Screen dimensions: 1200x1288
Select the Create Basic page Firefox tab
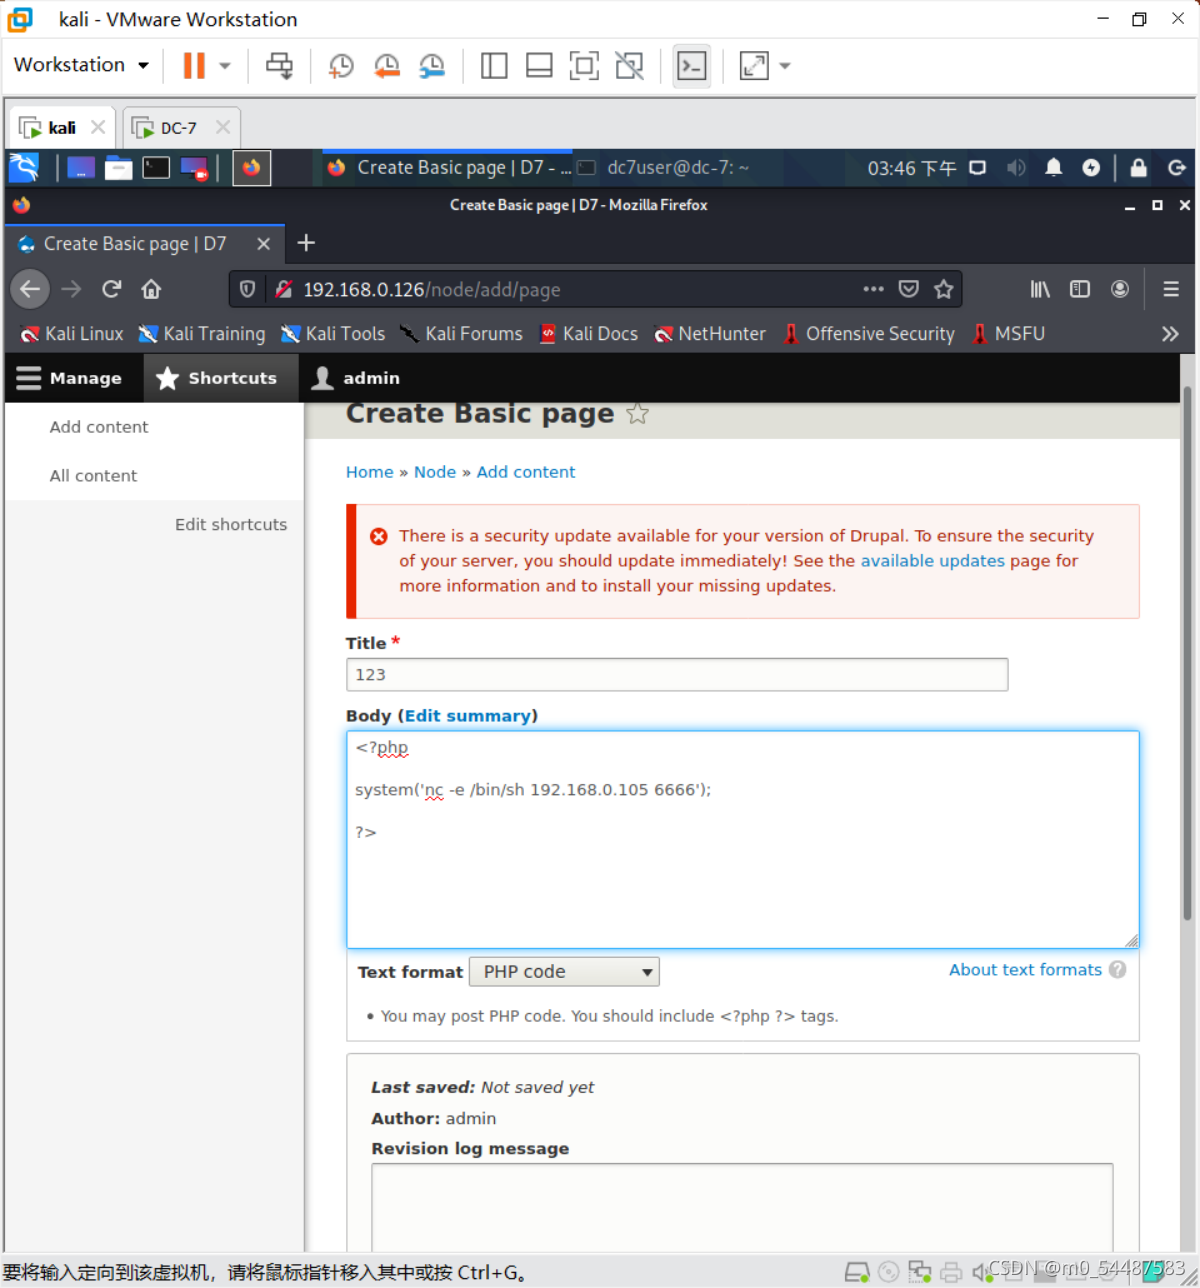(x=135, y=243)
